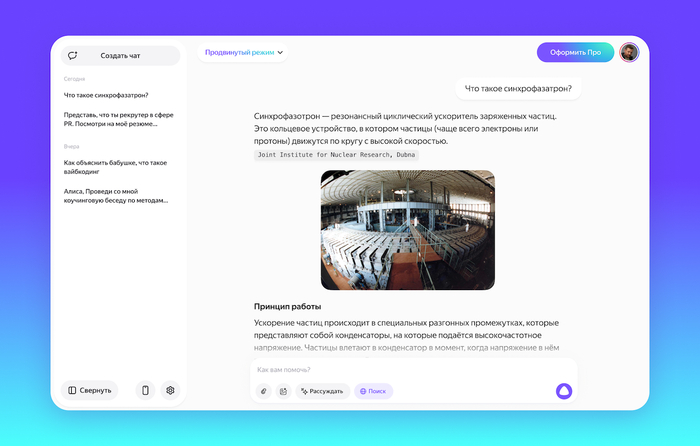Open chat about explaining vibe coding to grandma
The image size is (700, 446).
click(115, 167)
